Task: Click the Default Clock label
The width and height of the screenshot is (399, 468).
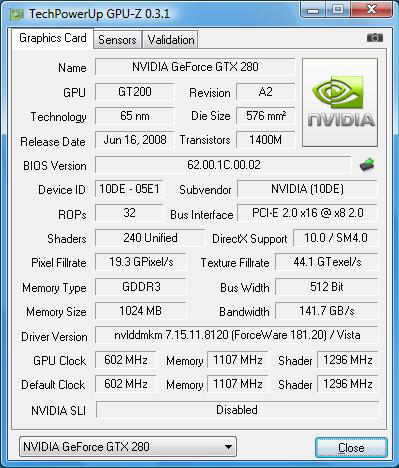Action: click(53, 385)
